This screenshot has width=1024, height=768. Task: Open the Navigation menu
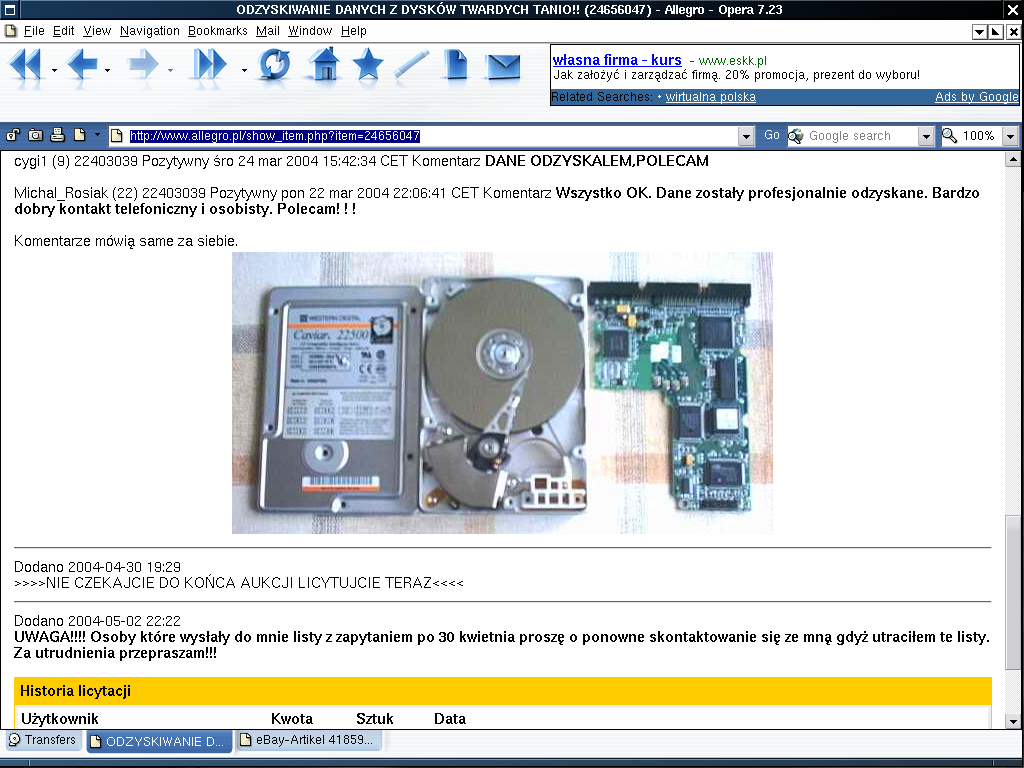(x=149, y=31)
